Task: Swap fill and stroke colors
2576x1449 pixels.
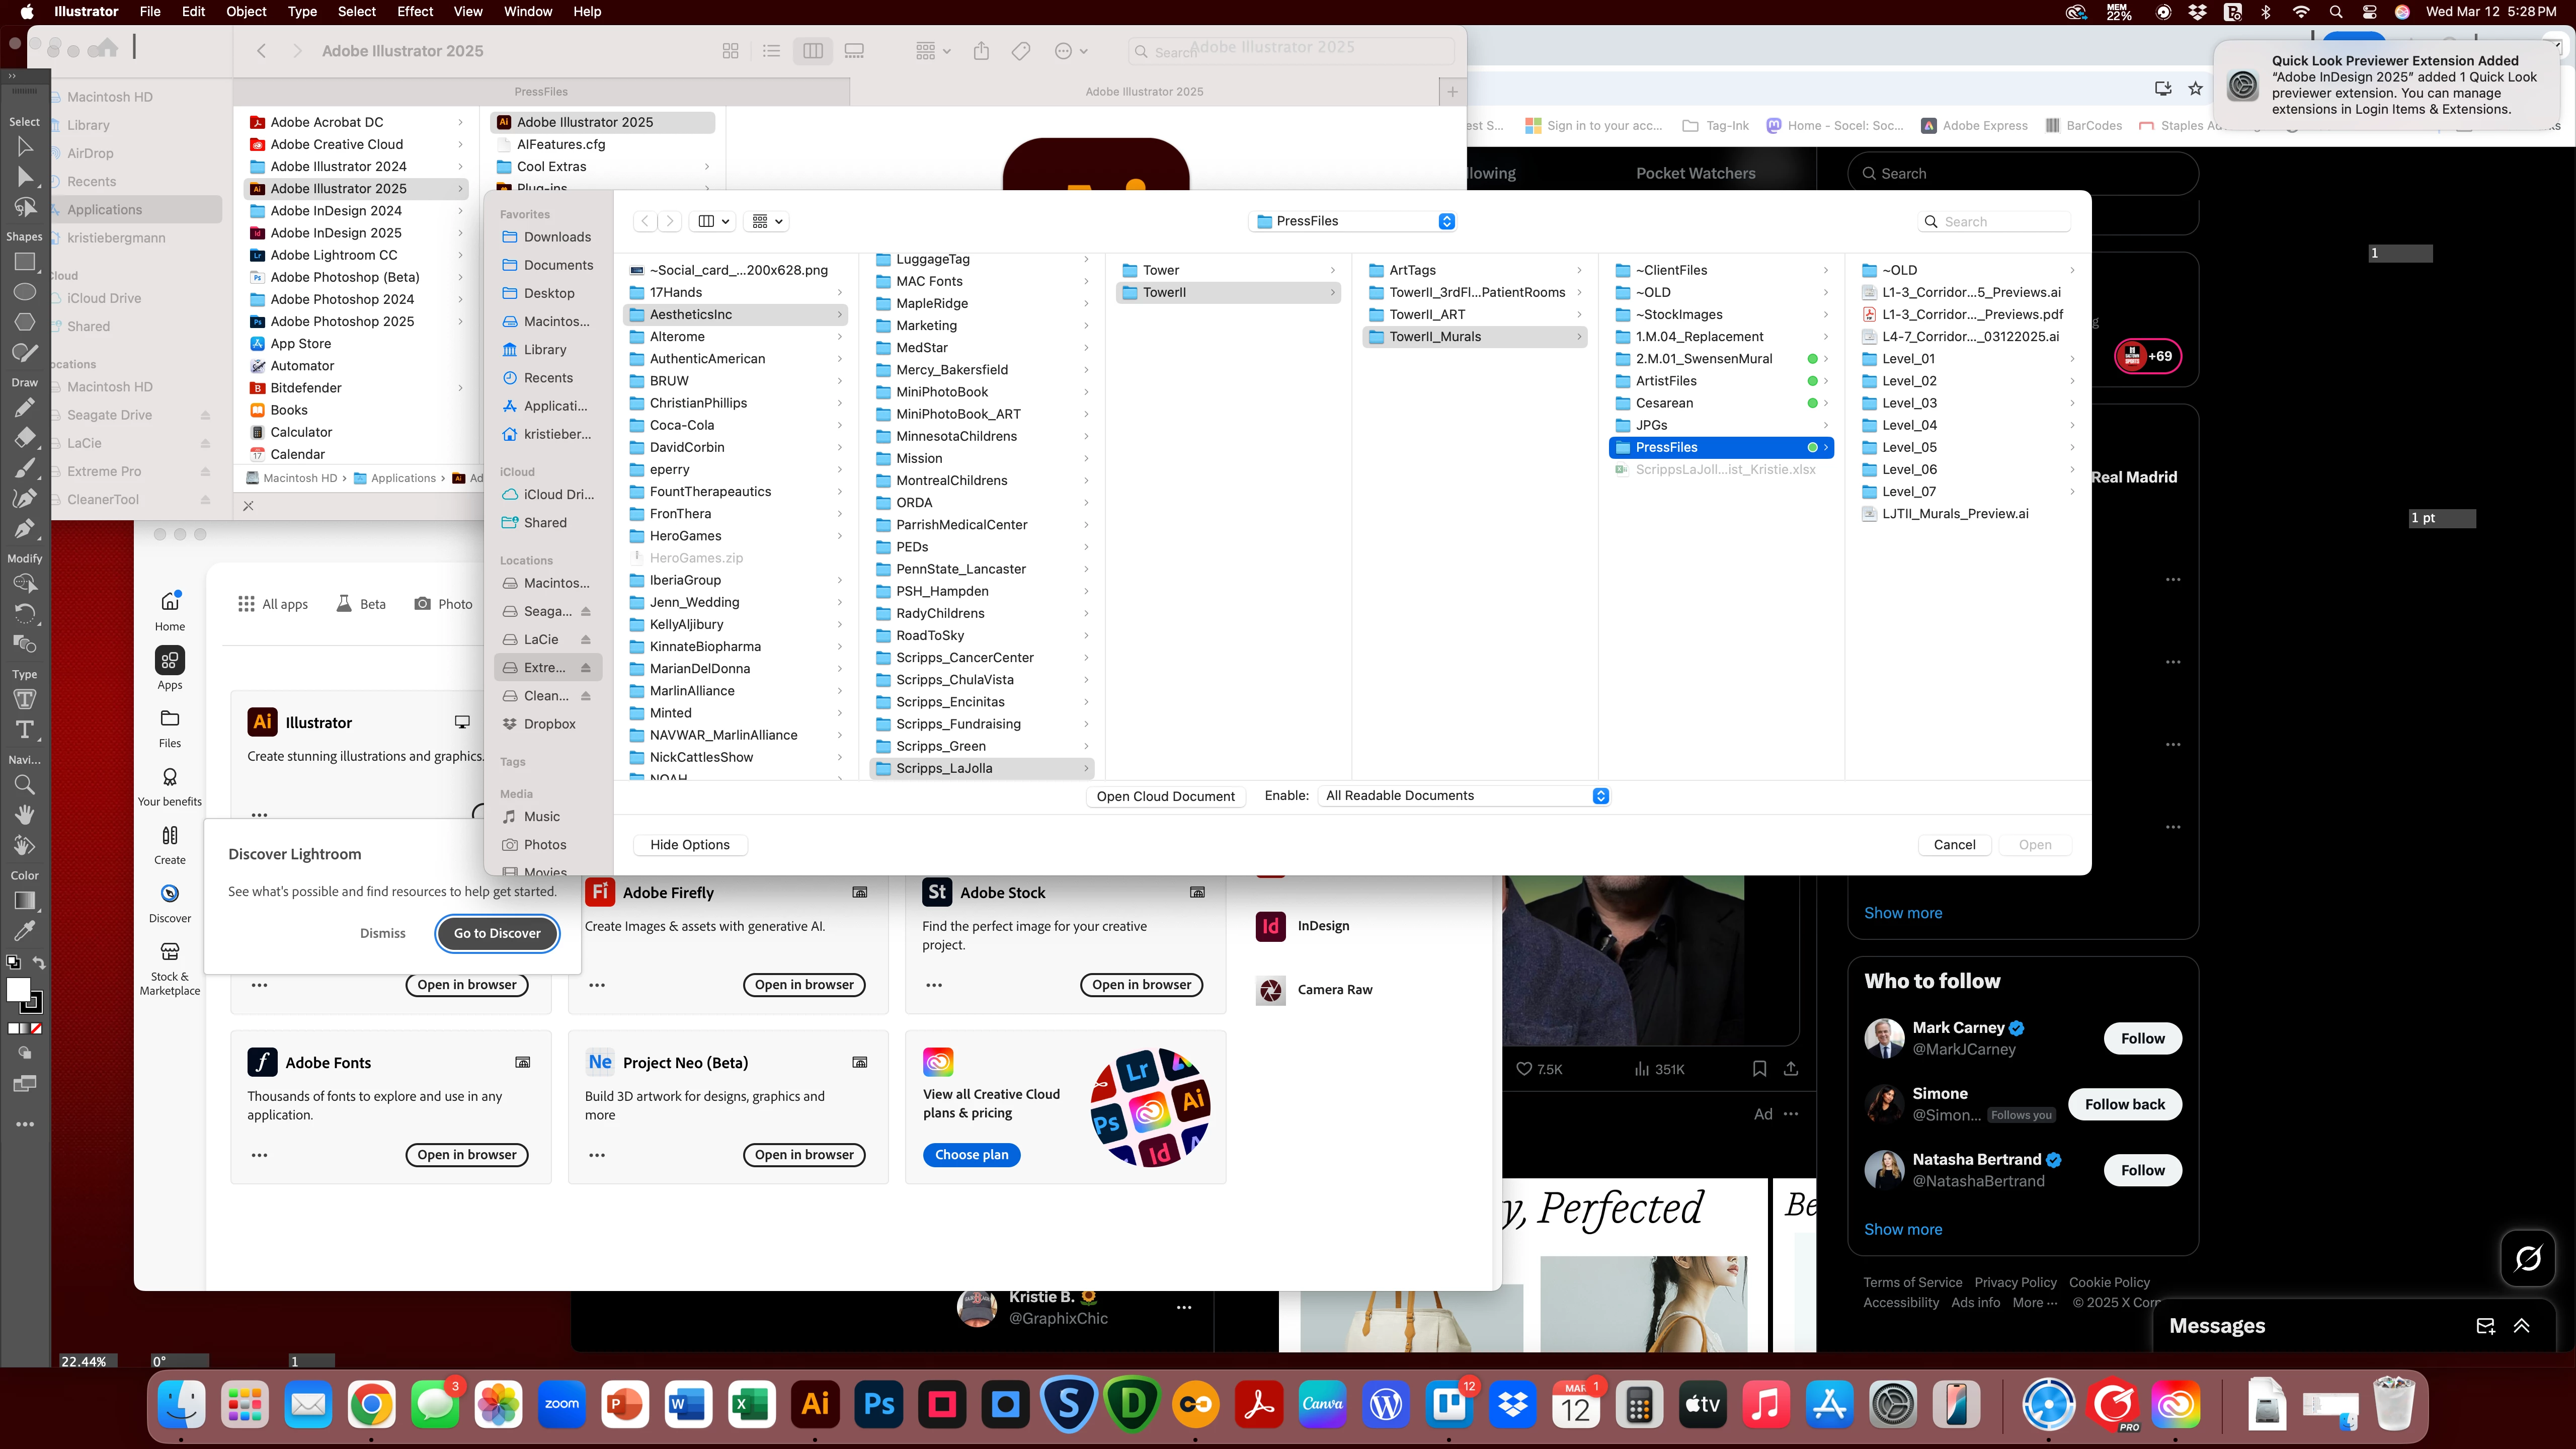Action: point(39,963)
